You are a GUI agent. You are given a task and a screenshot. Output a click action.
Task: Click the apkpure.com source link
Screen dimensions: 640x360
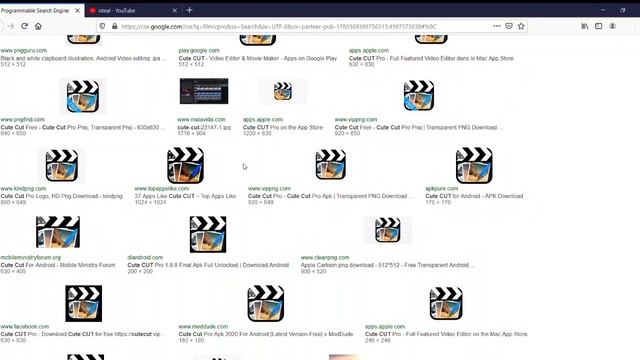coord(442,189)
